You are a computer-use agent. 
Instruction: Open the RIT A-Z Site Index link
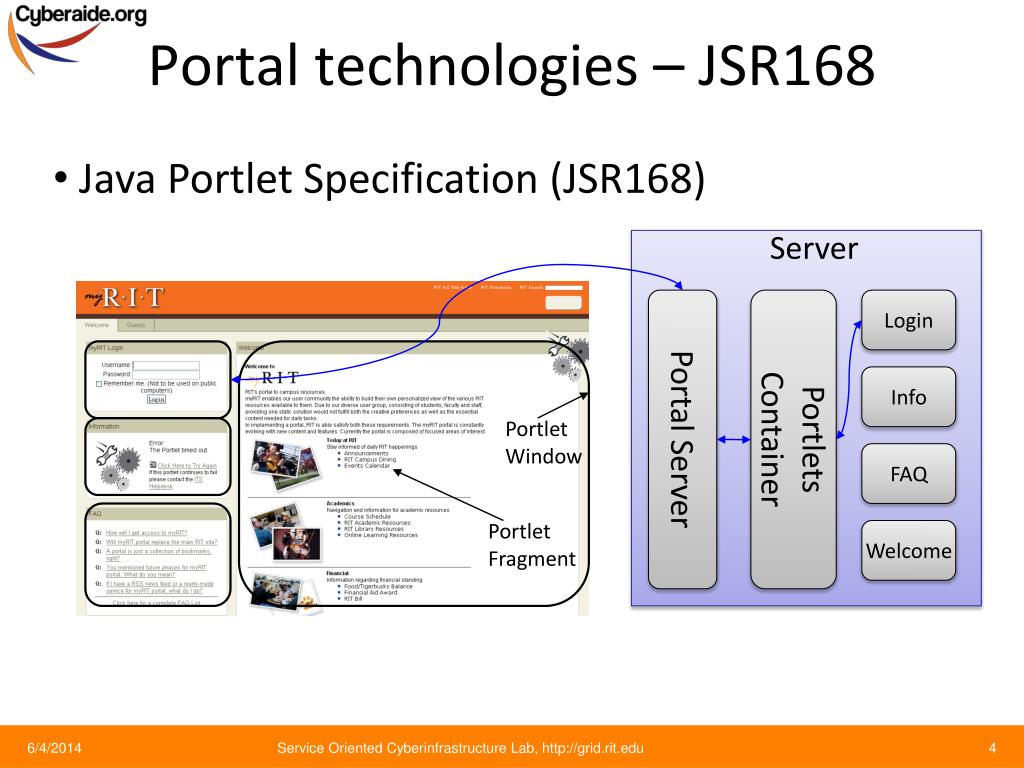click(x=453, y=287)
